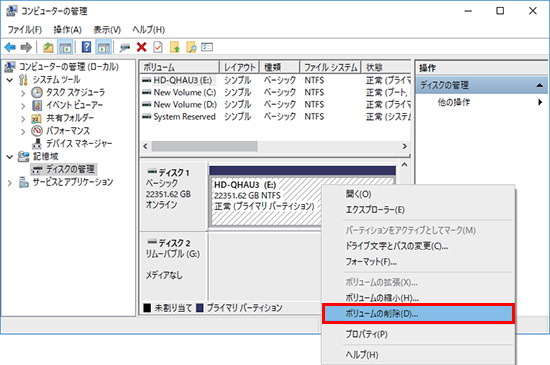Toggle the console tree show/hide icon
Screen dimensions: 550x365
click(x=65, y=47)
